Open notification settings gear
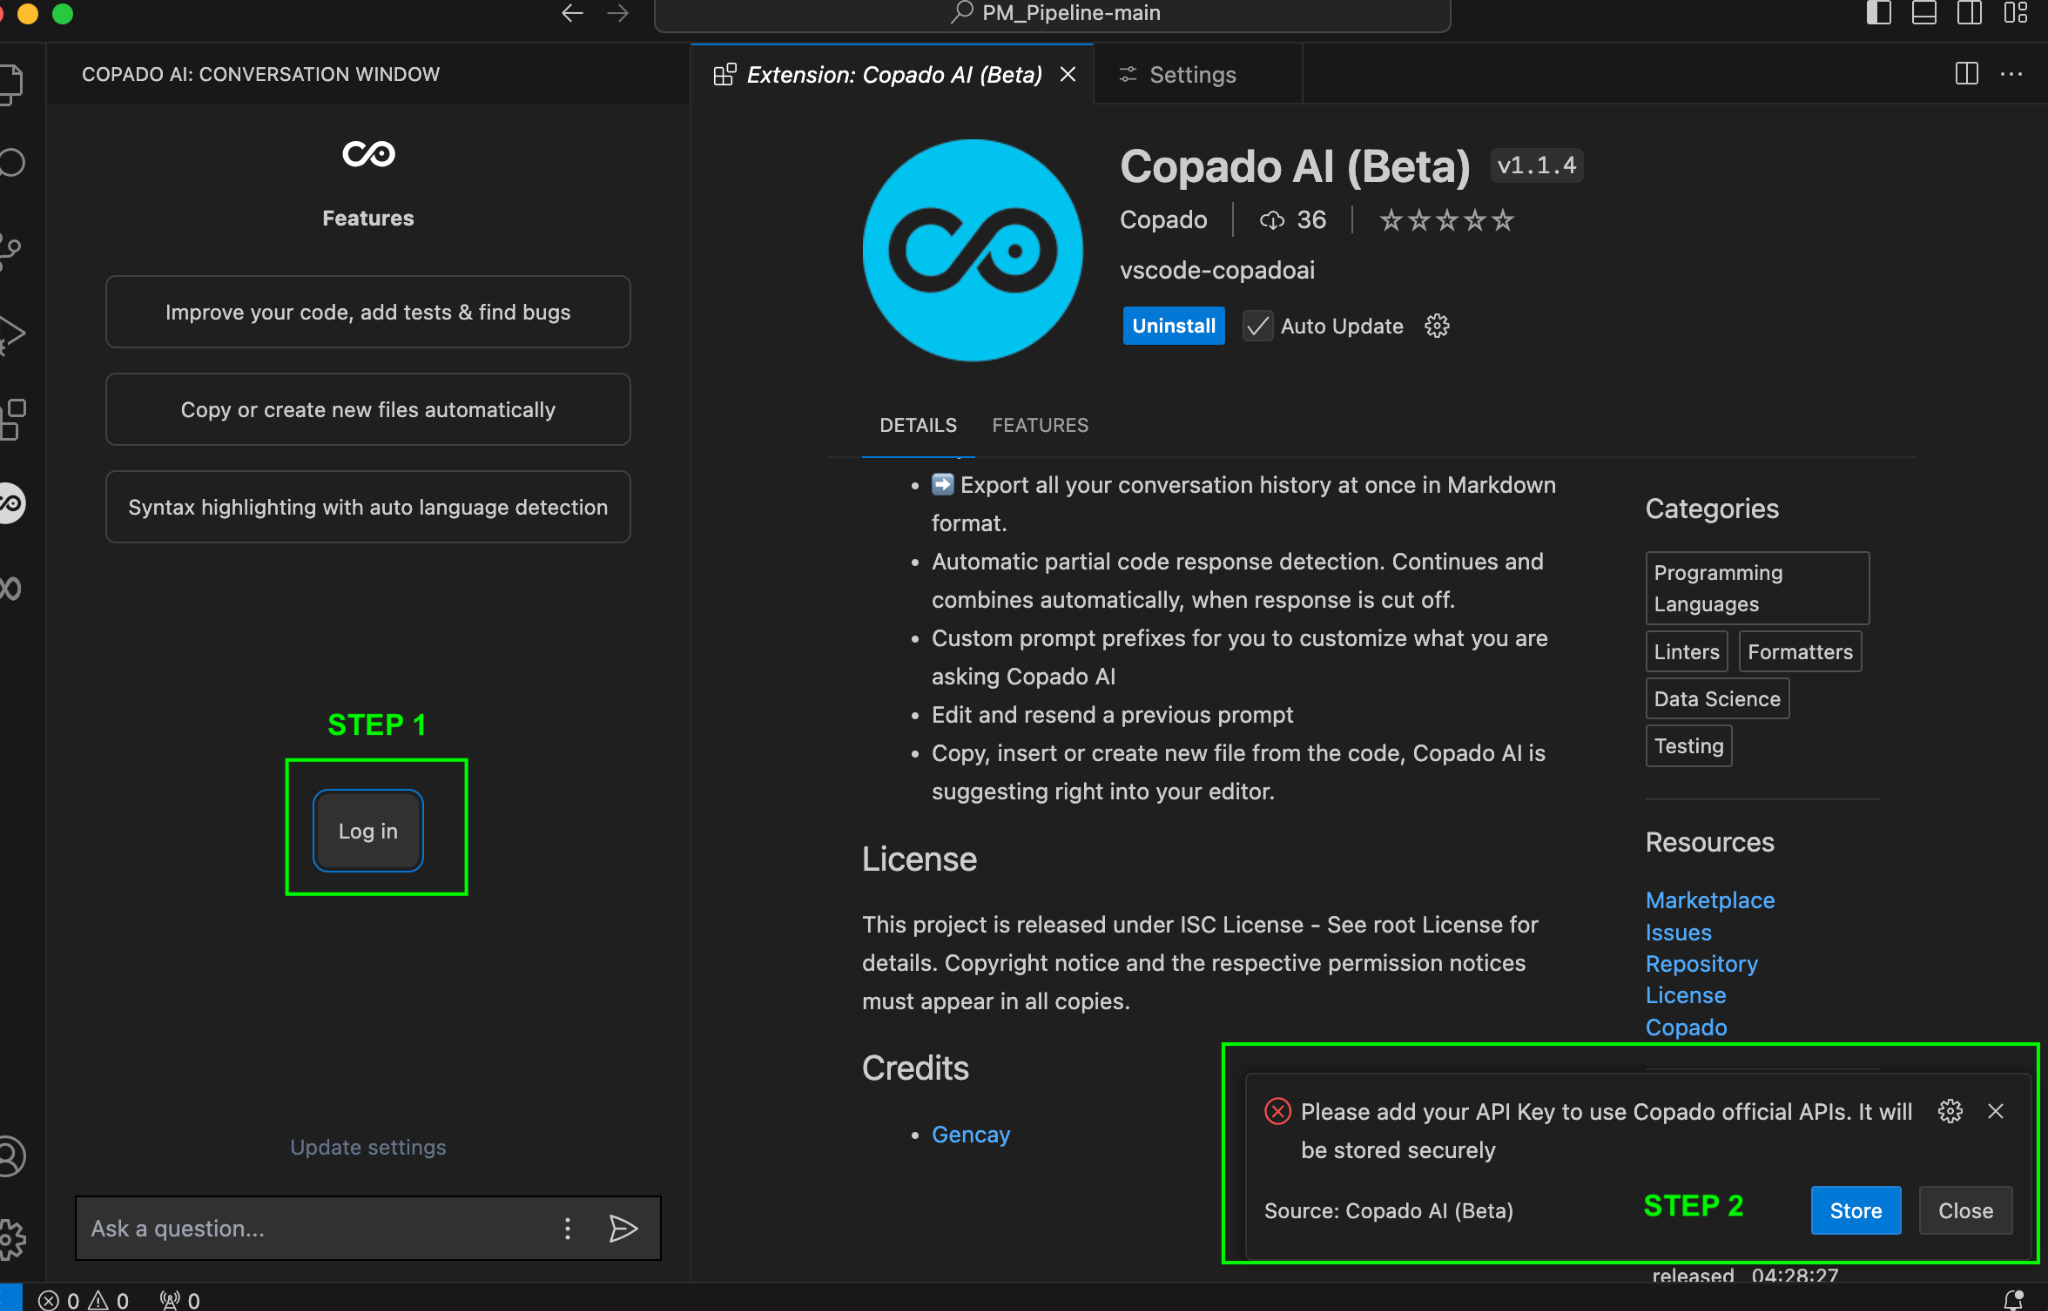This screenshot has height=1311, width=2048. tap(1950, 1111)
